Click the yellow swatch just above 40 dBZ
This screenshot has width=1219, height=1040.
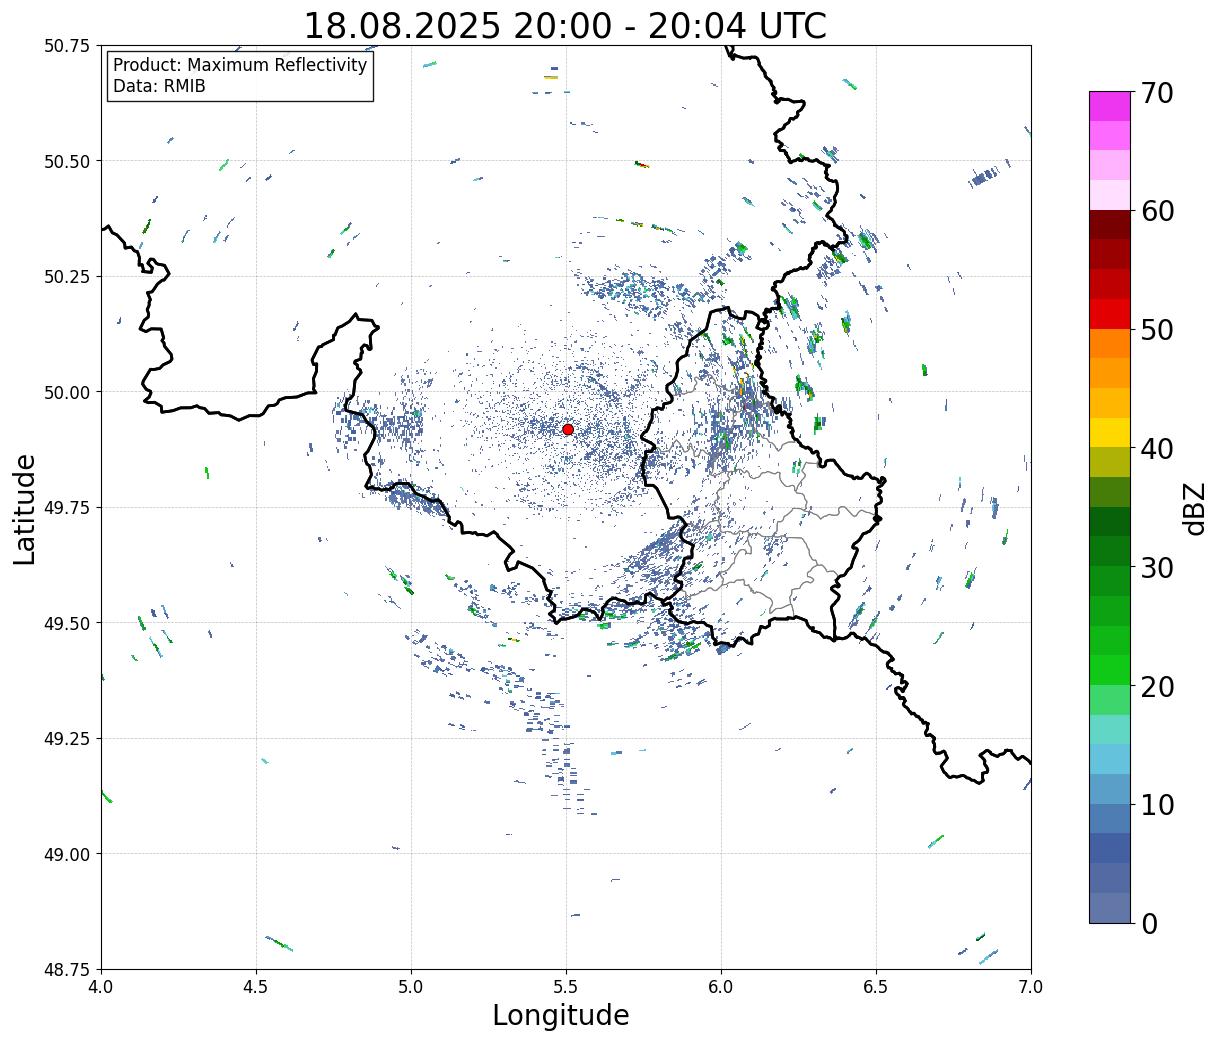pos(1110,433)
